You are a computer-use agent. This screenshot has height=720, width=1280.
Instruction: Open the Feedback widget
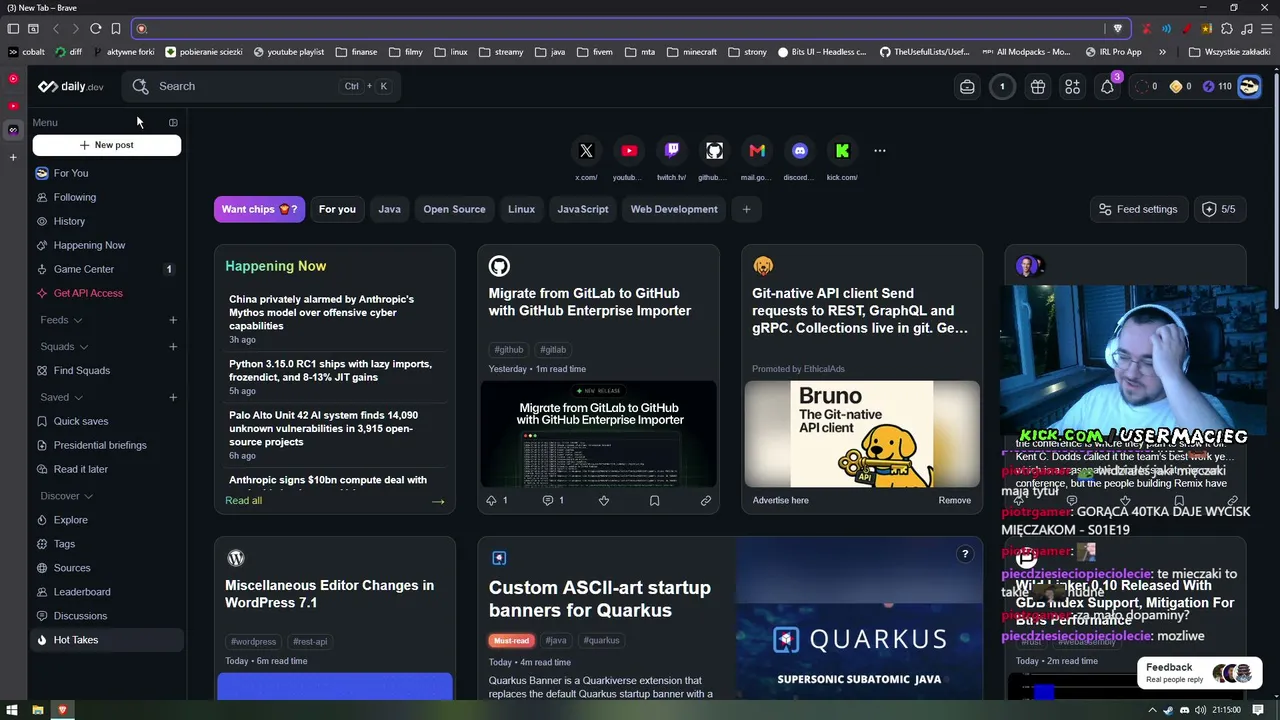1199,673
